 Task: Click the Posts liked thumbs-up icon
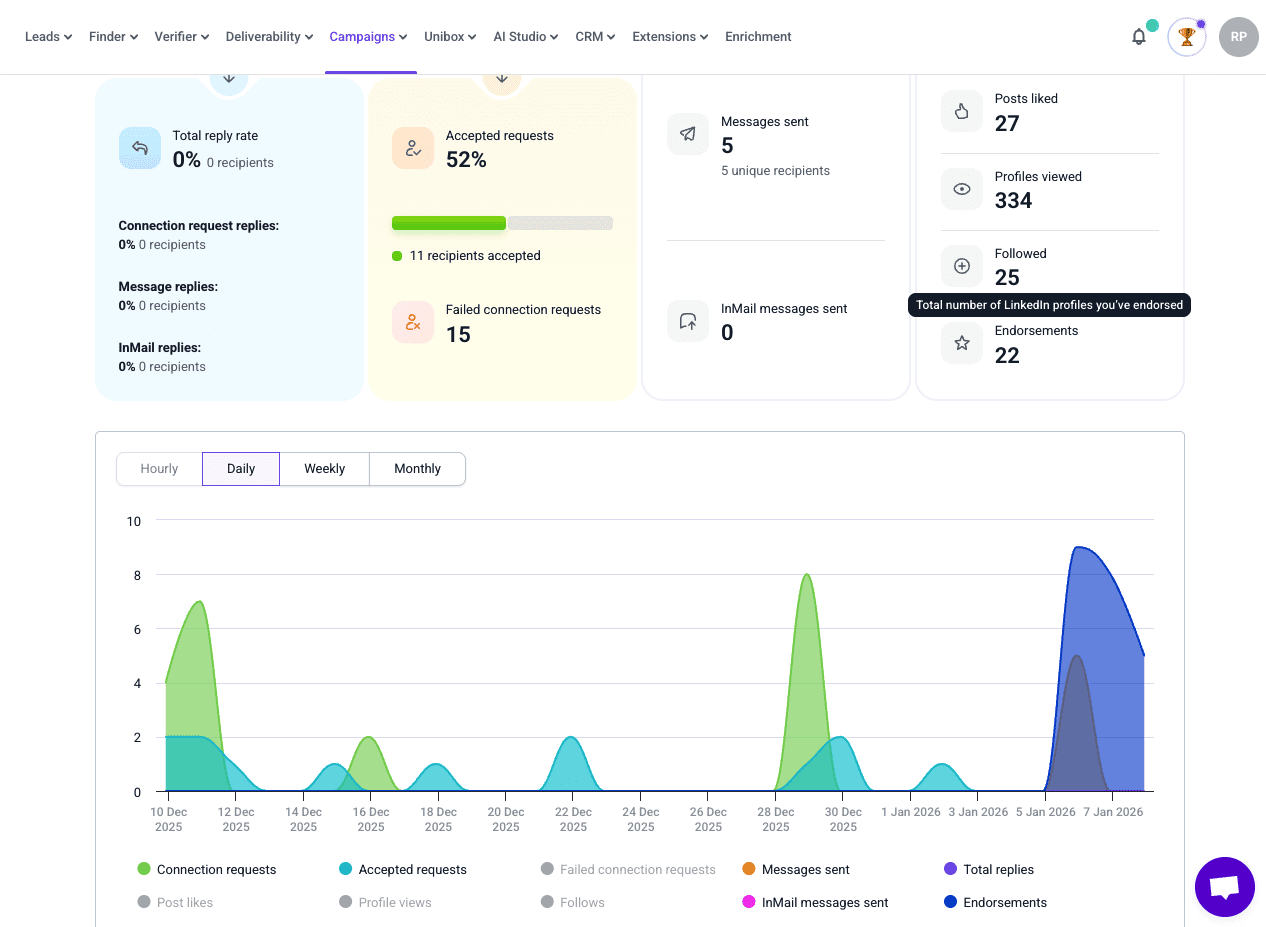click(x=961, y=111)
